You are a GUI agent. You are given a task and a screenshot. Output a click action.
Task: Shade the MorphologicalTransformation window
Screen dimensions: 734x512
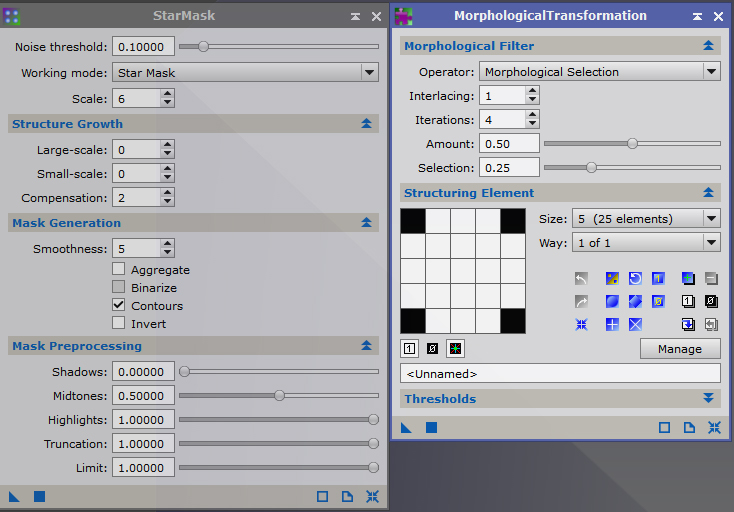tap(697, 16)
